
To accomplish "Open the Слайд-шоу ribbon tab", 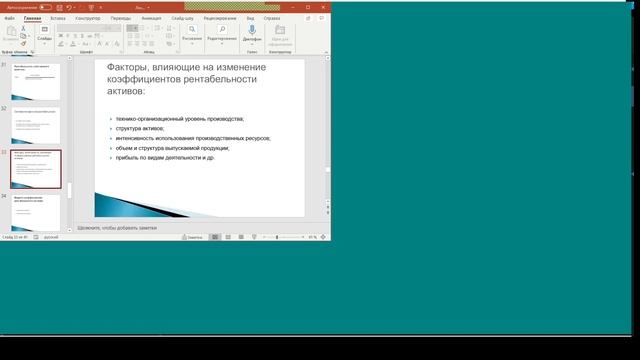I will pyautogui.click(x=182, y=18).
